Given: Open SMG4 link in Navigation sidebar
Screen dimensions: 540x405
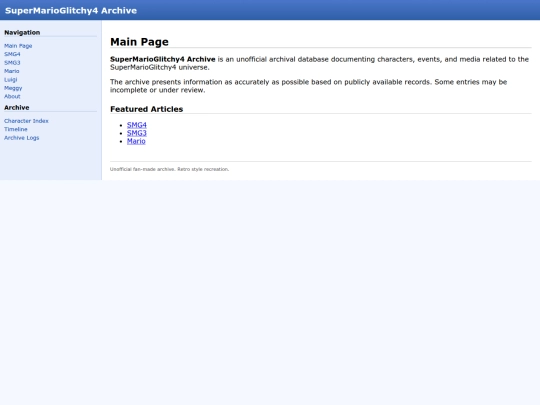Looking at the screenshot, I should point(12,54).
